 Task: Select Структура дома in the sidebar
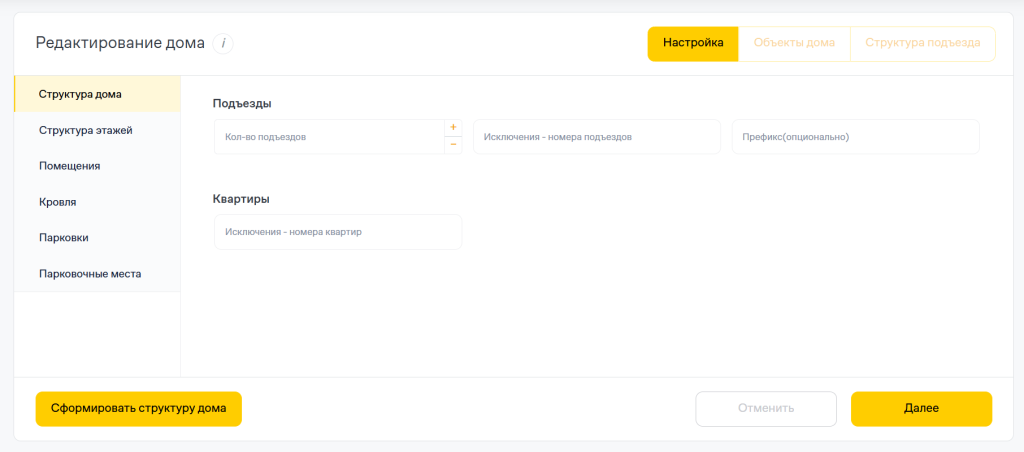(97, 94)
